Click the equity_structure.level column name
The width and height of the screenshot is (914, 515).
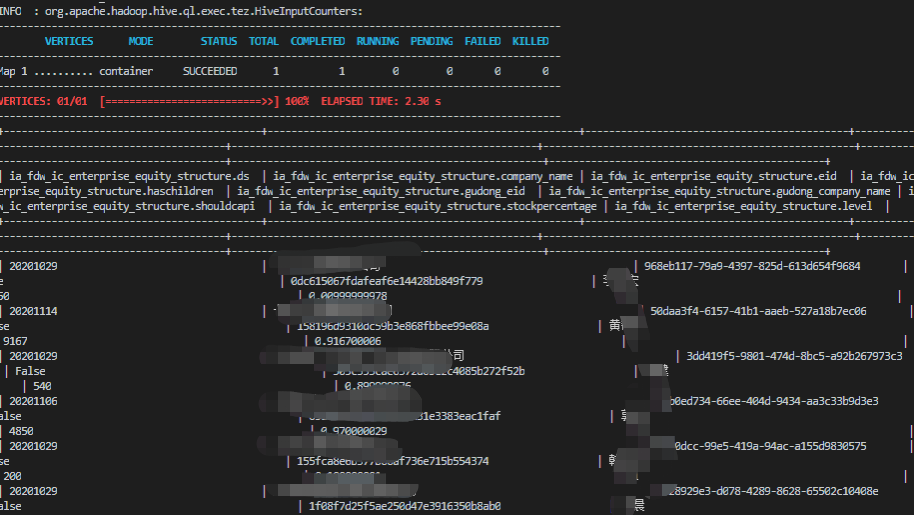pos(743,206)
